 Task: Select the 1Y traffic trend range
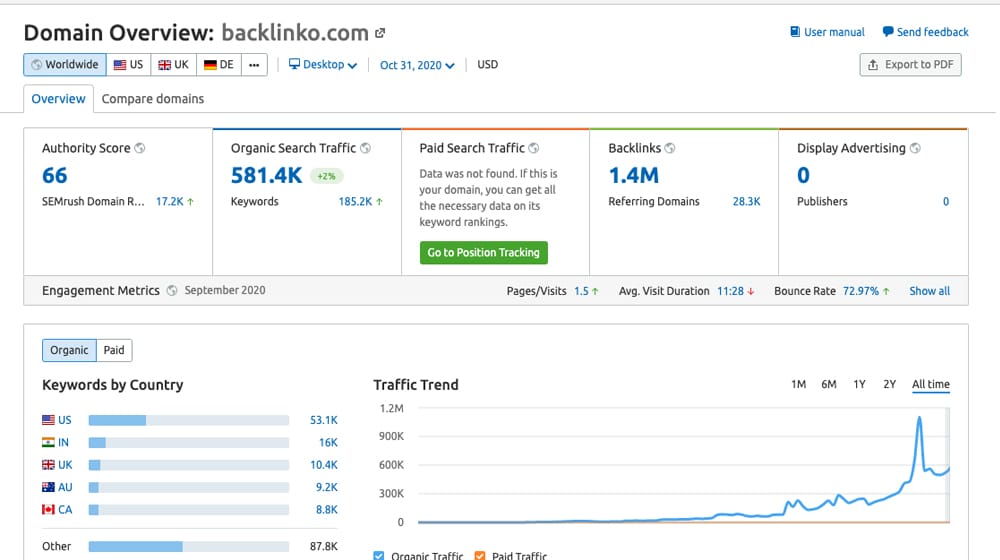(859, 384)
